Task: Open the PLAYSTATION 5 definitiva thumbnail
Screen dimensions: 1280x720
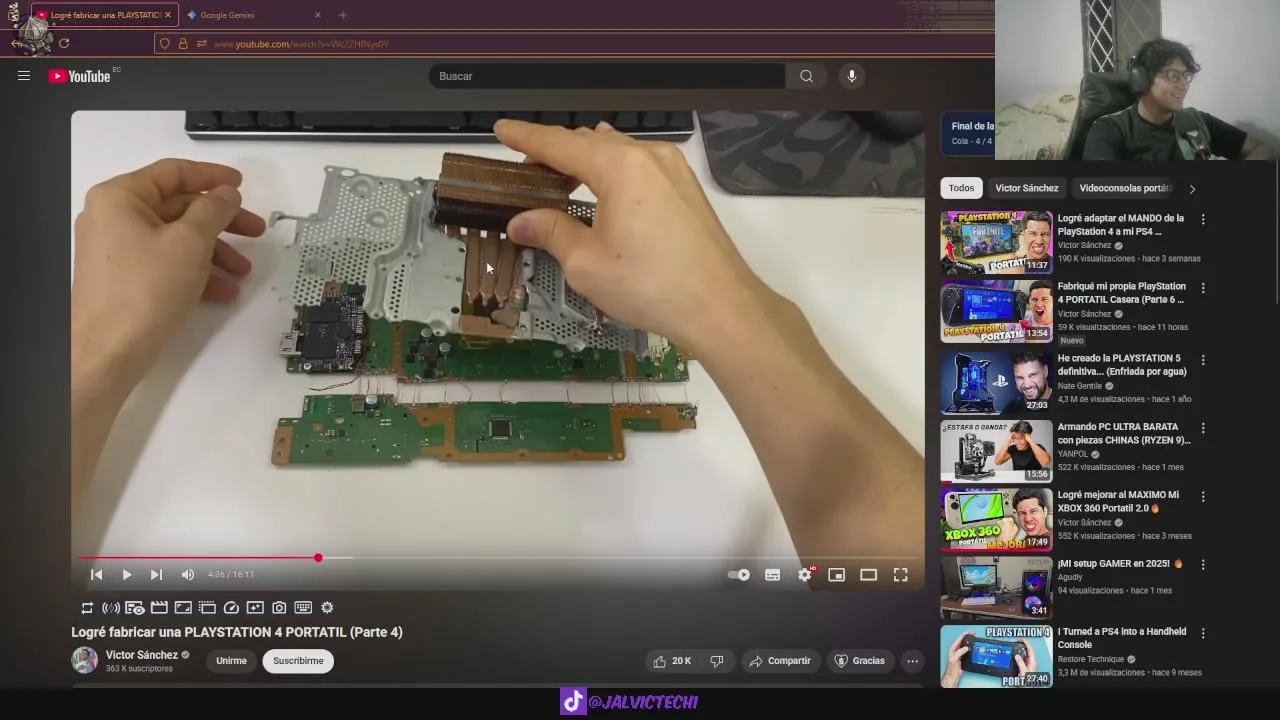Action: (996, 382)
